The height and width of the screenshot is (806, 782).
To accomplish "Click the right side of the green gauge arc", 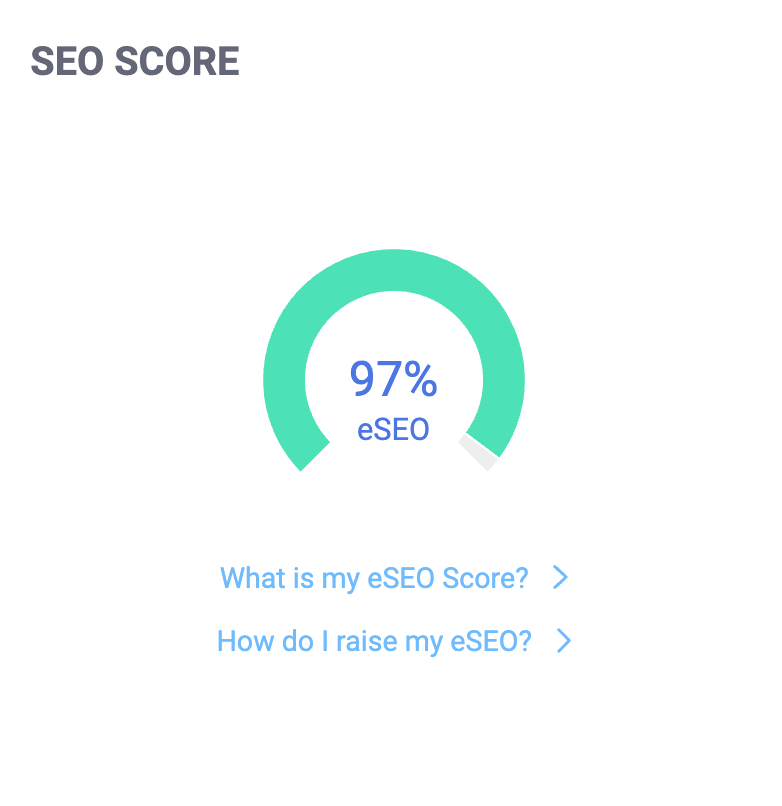I will coord(504,380).
